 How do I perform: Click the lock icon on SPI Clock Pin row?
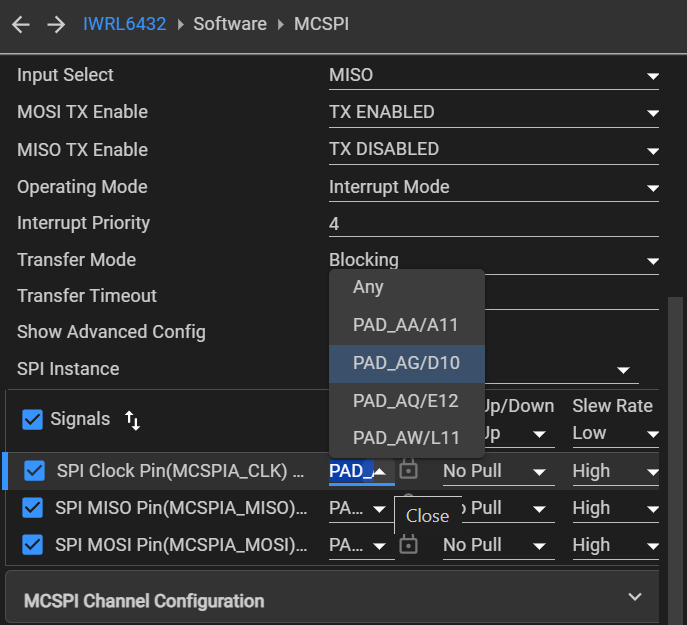coord(409,469)
